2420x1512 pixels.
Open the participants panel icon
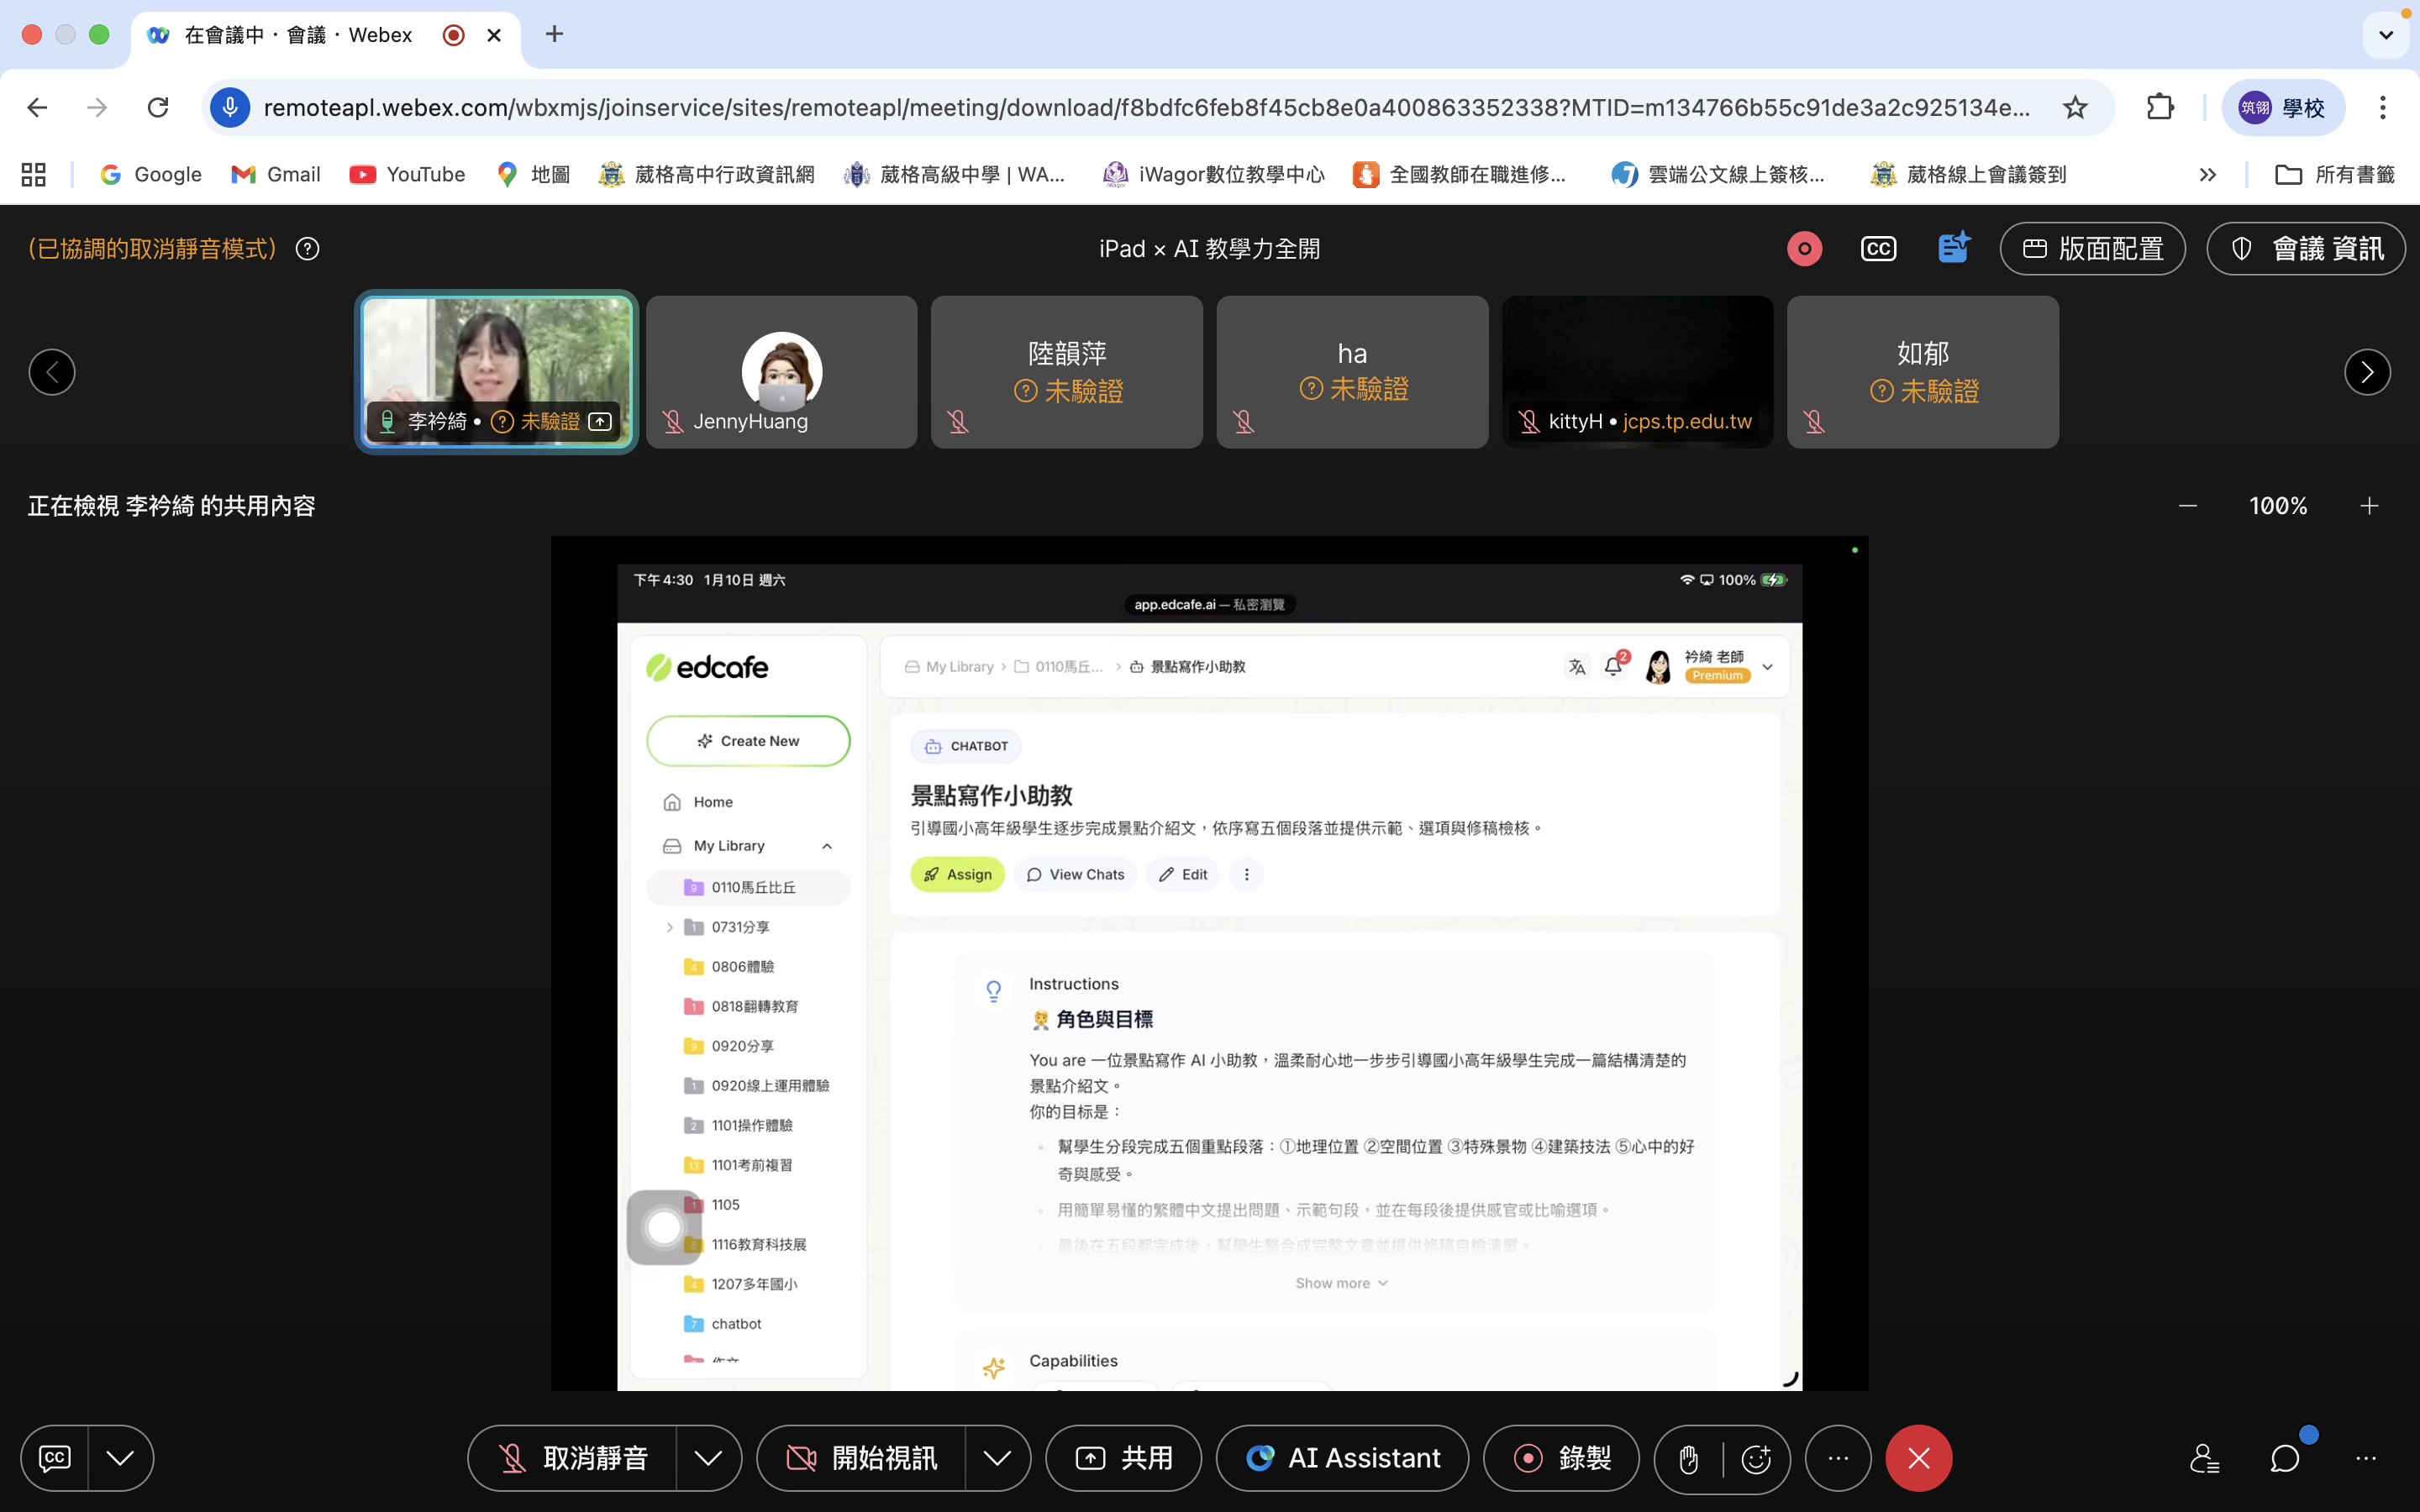pos(2204,1459)
